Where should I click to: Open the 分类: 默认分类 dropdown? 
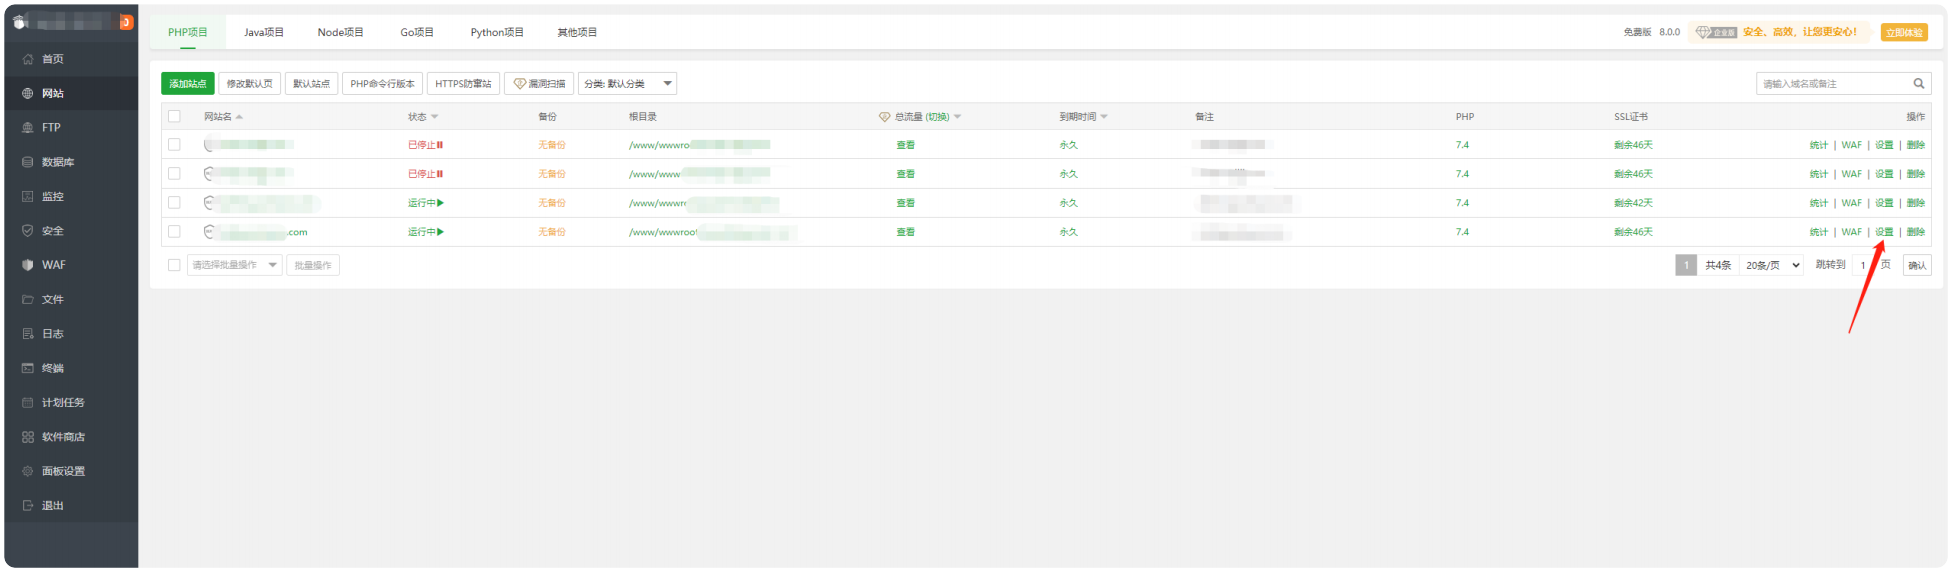coord(627,84)
